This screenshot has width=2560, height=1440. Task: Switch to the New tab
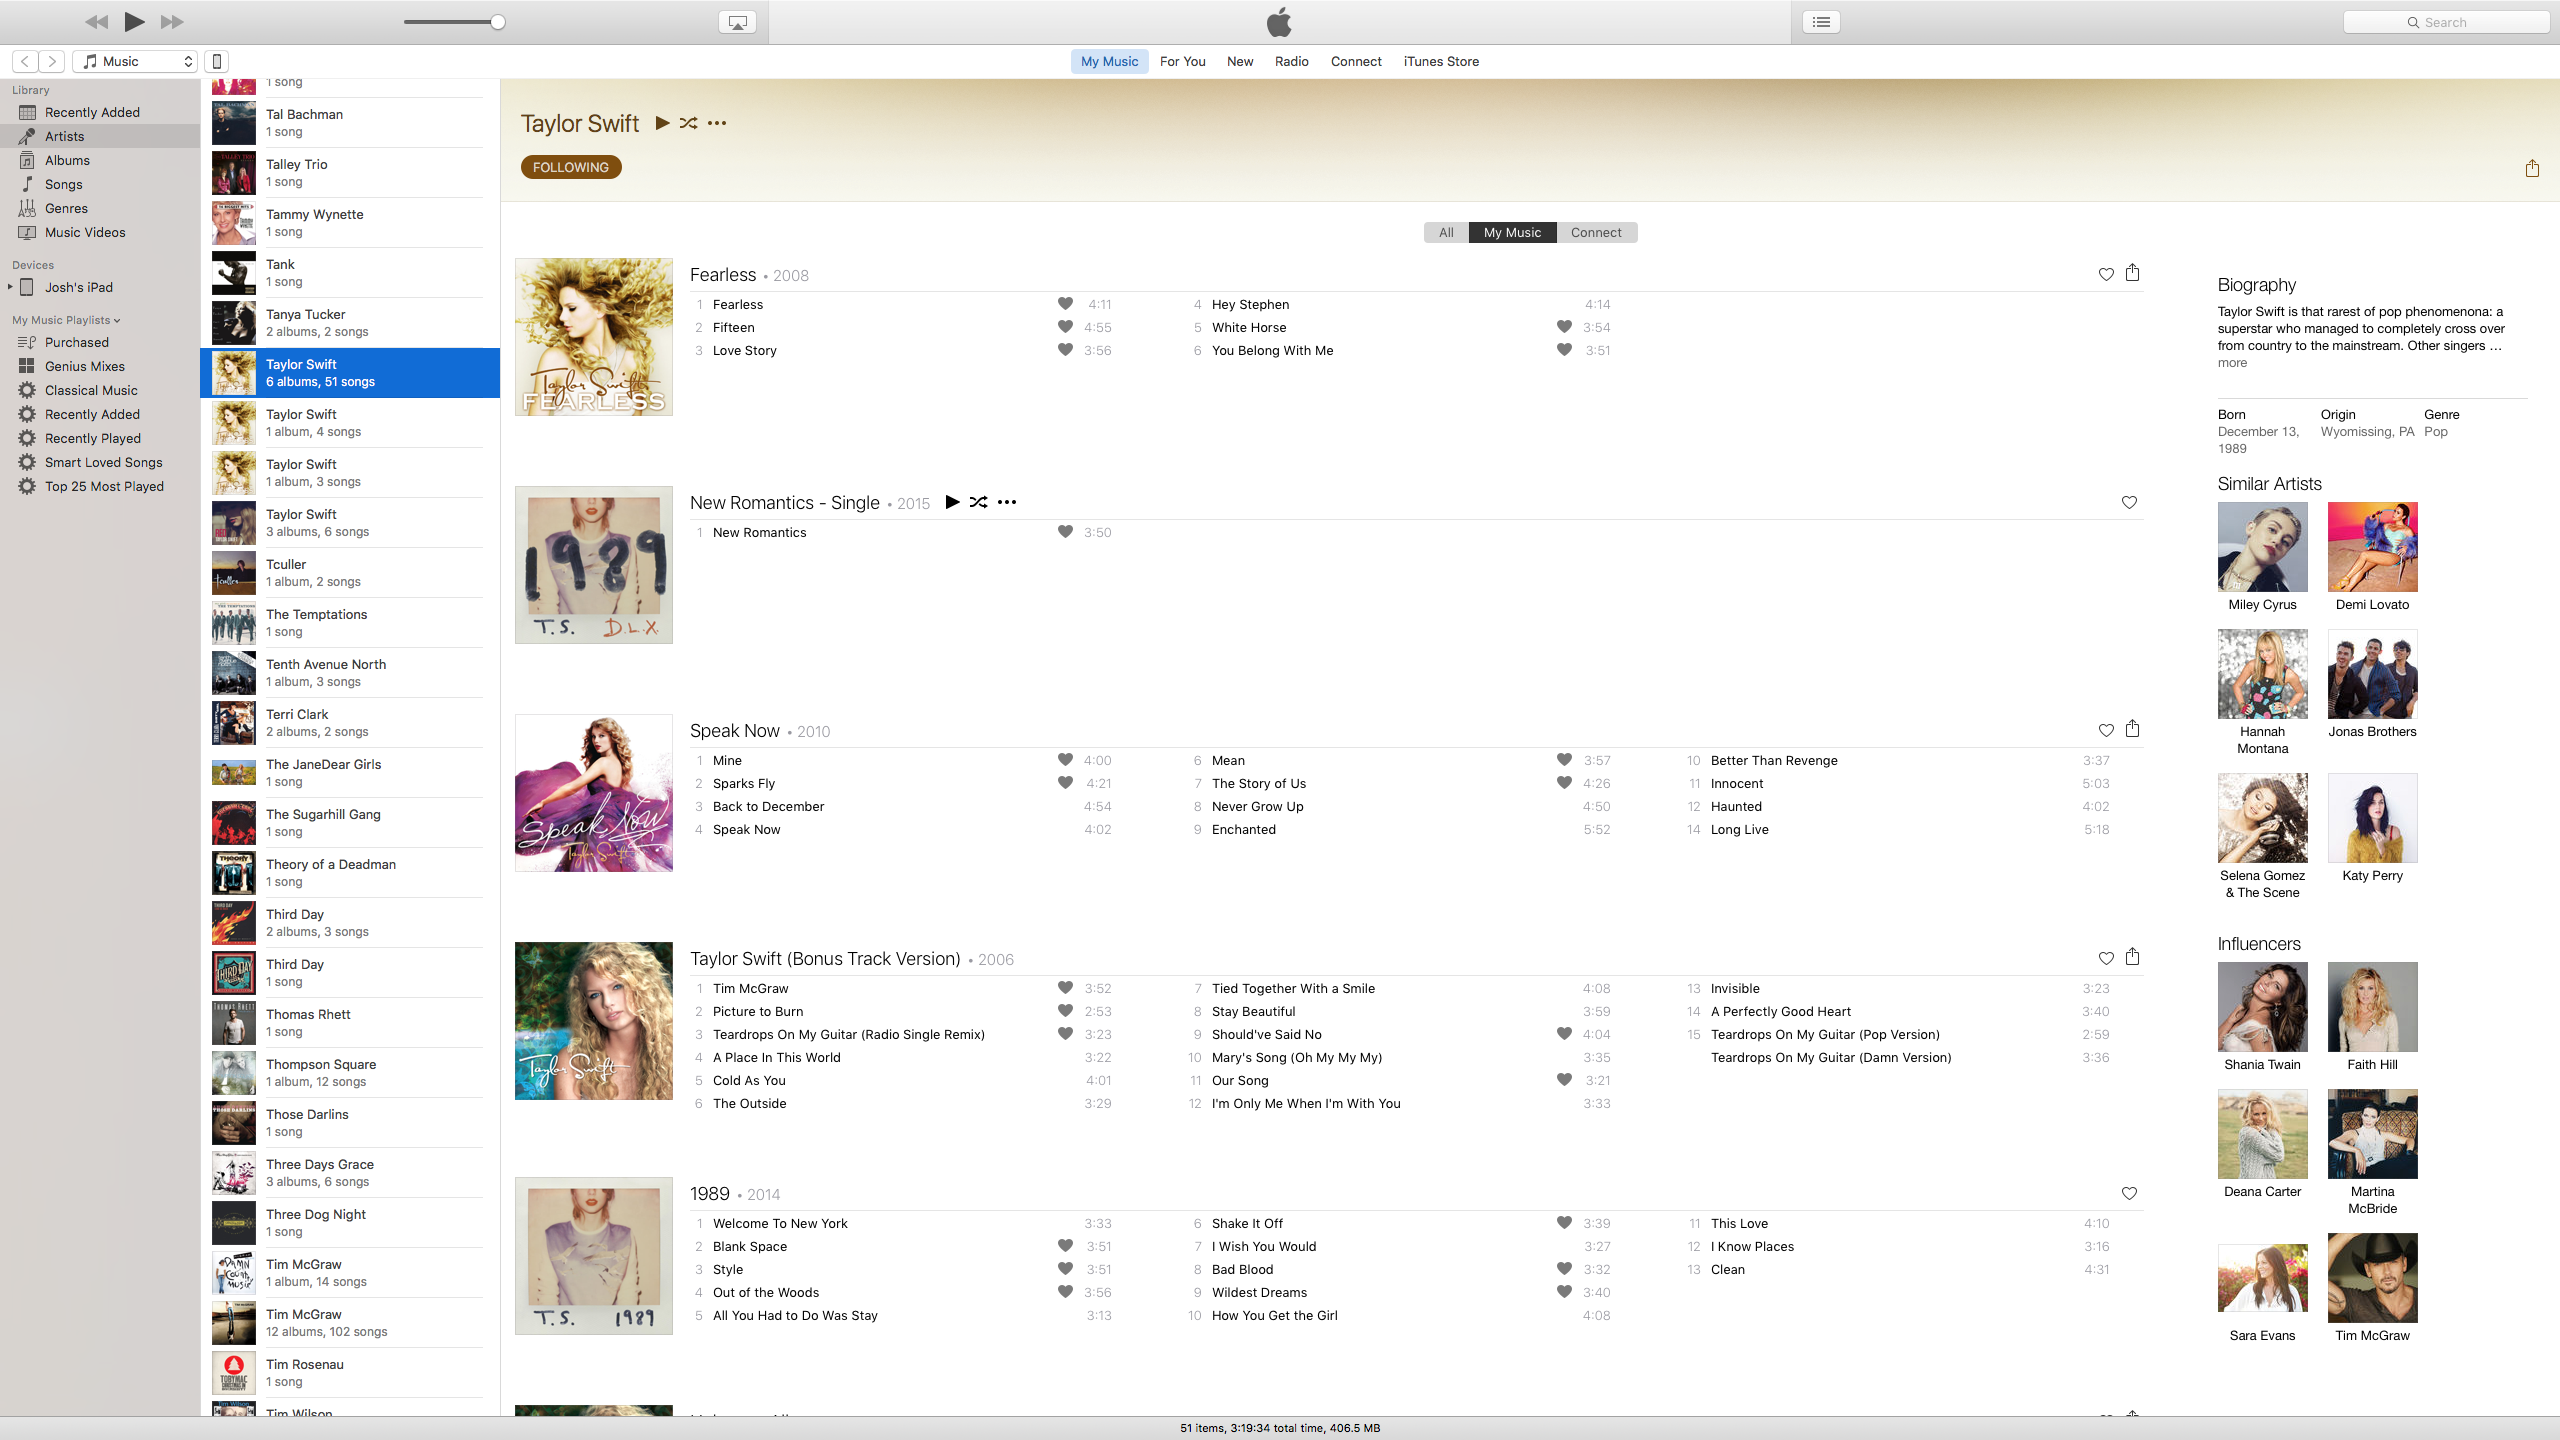pos(1240,61)
